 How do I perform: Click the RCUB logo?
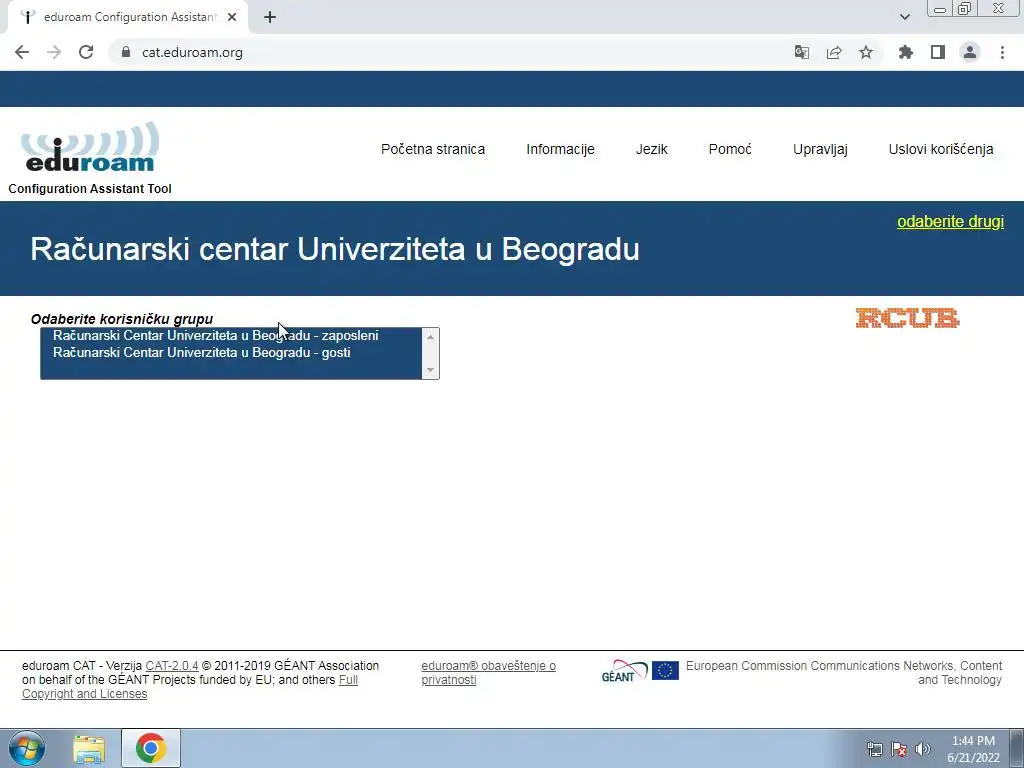click(x=907, y=318)
